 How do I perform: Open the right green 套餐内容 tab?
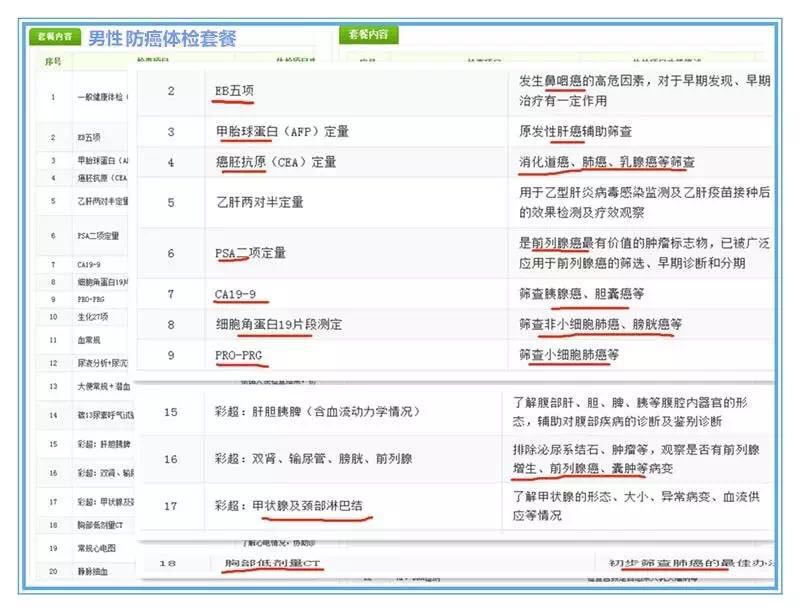[x=369, y=34]
